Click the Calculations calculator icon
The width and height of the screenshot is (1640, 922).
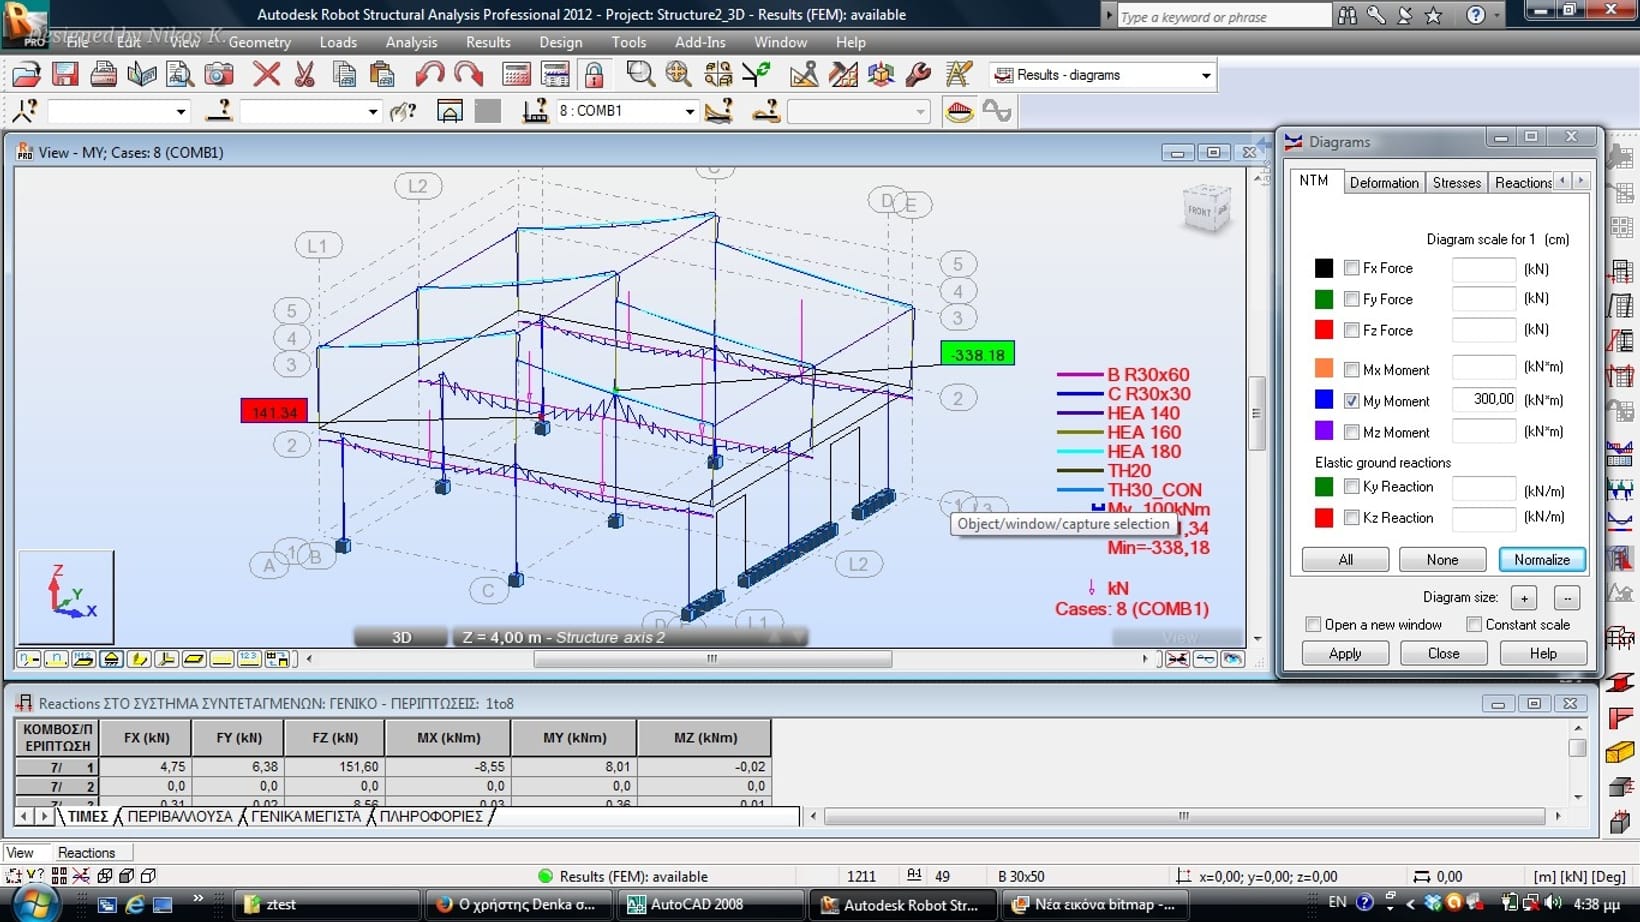tap(516, 75)
